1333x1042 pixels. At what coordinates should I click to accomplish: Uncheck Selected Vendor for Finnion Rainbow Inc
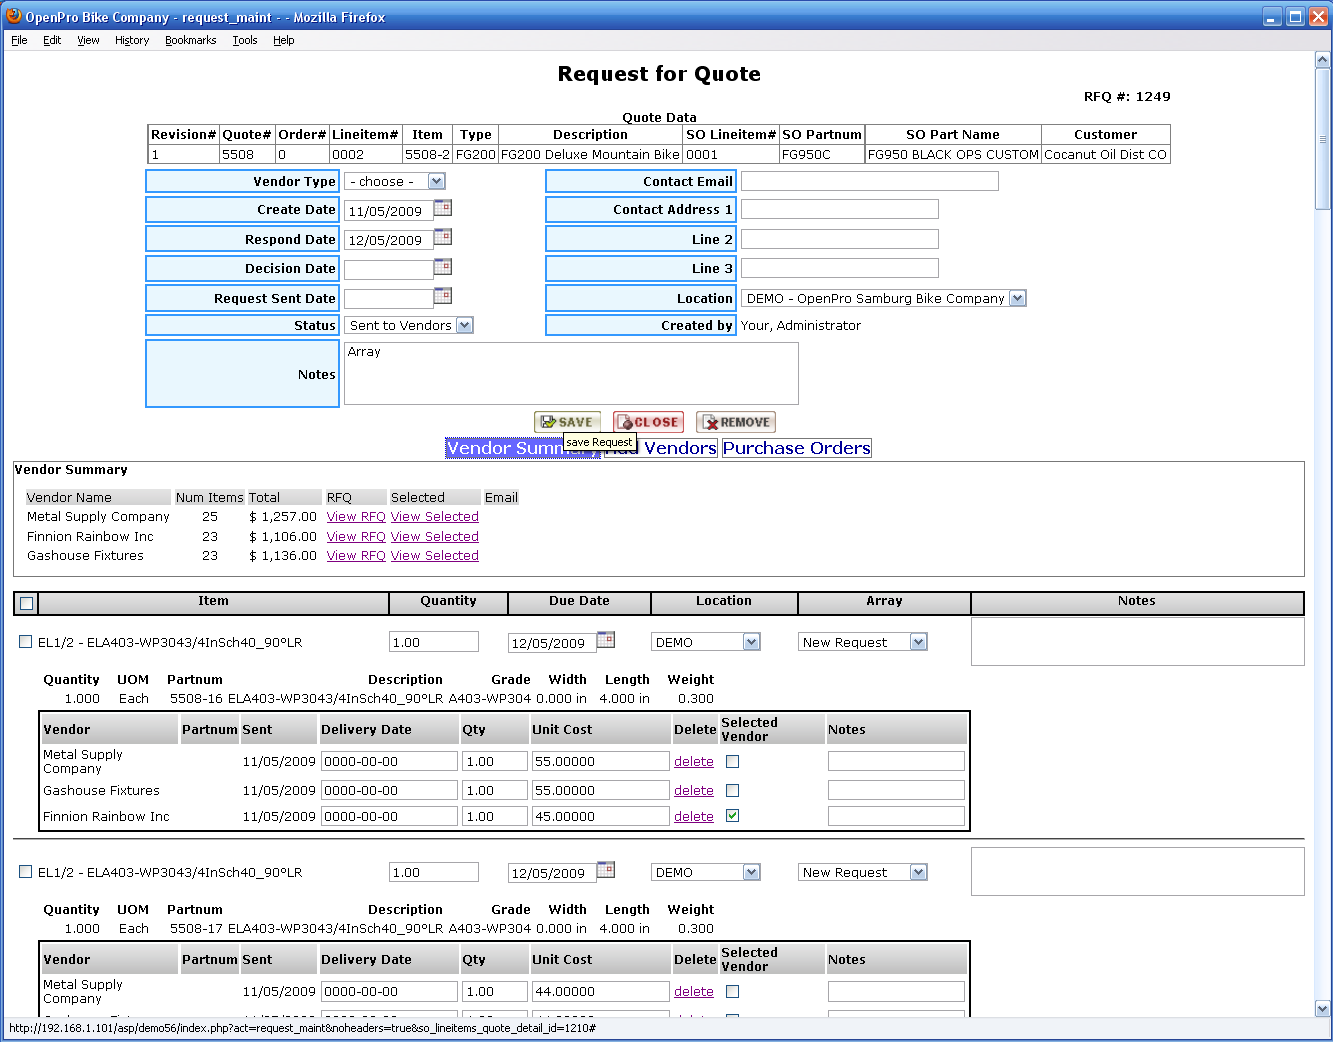[x=732, y=816]
